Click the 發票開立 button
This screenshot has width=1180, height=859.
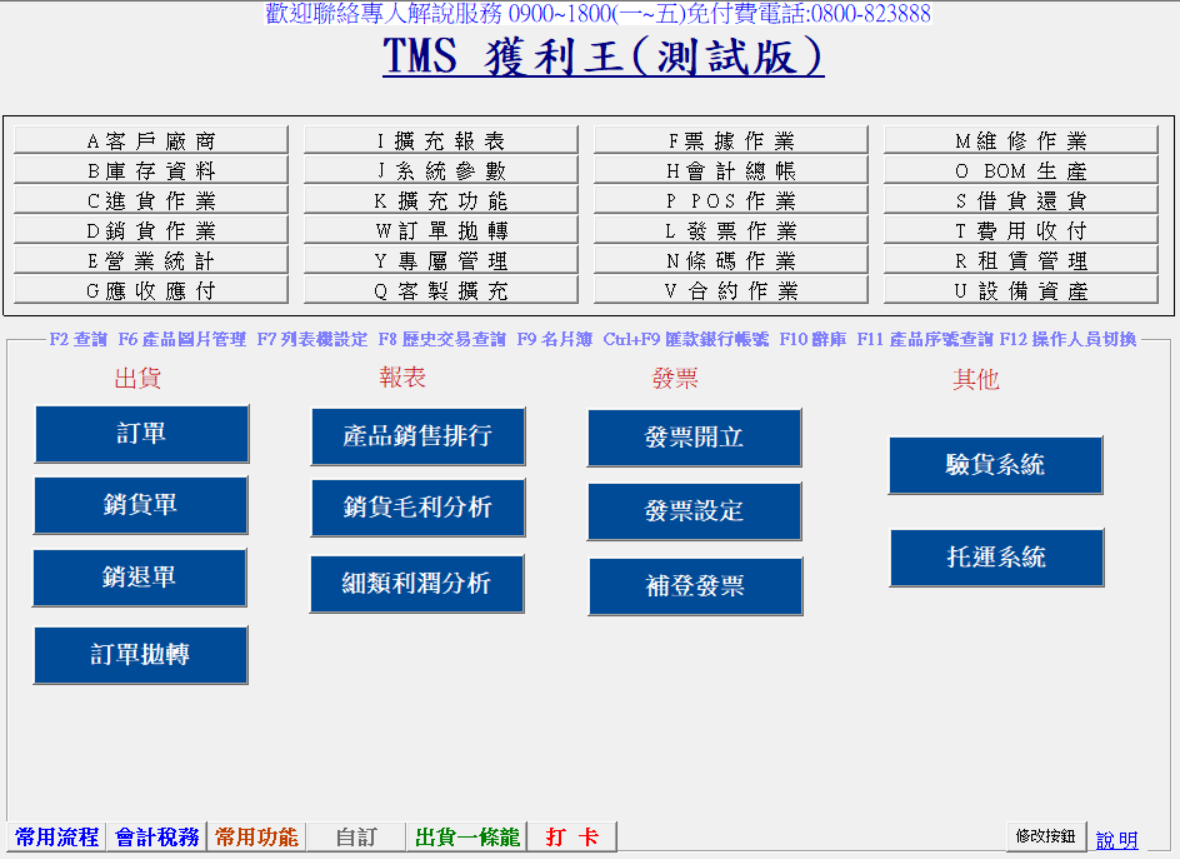click(x=694, y=438)
